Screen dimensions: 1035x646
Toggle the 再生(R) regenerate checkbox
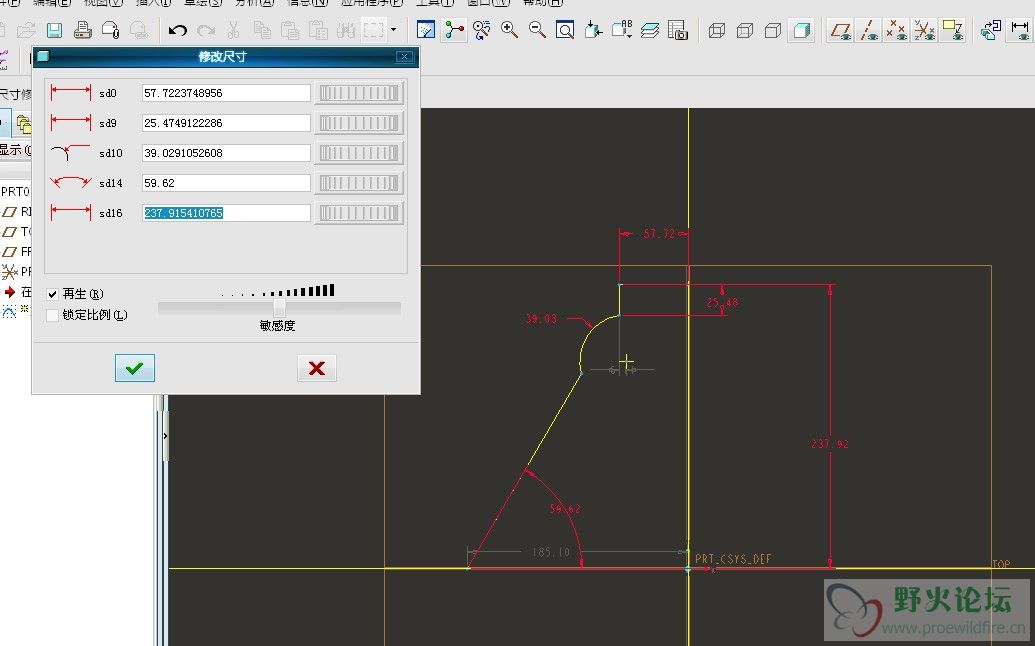point(52,294)
